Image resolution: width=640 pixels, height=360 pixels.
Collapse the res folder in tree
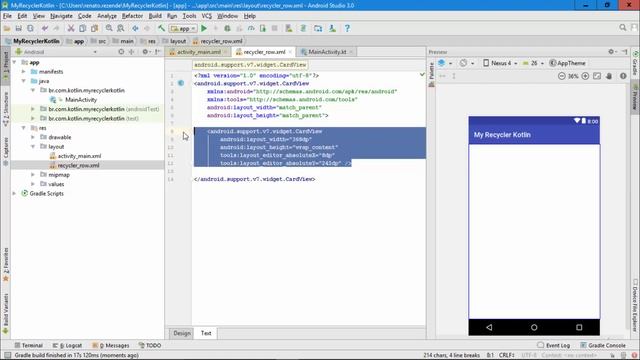[x=24, y=128]
